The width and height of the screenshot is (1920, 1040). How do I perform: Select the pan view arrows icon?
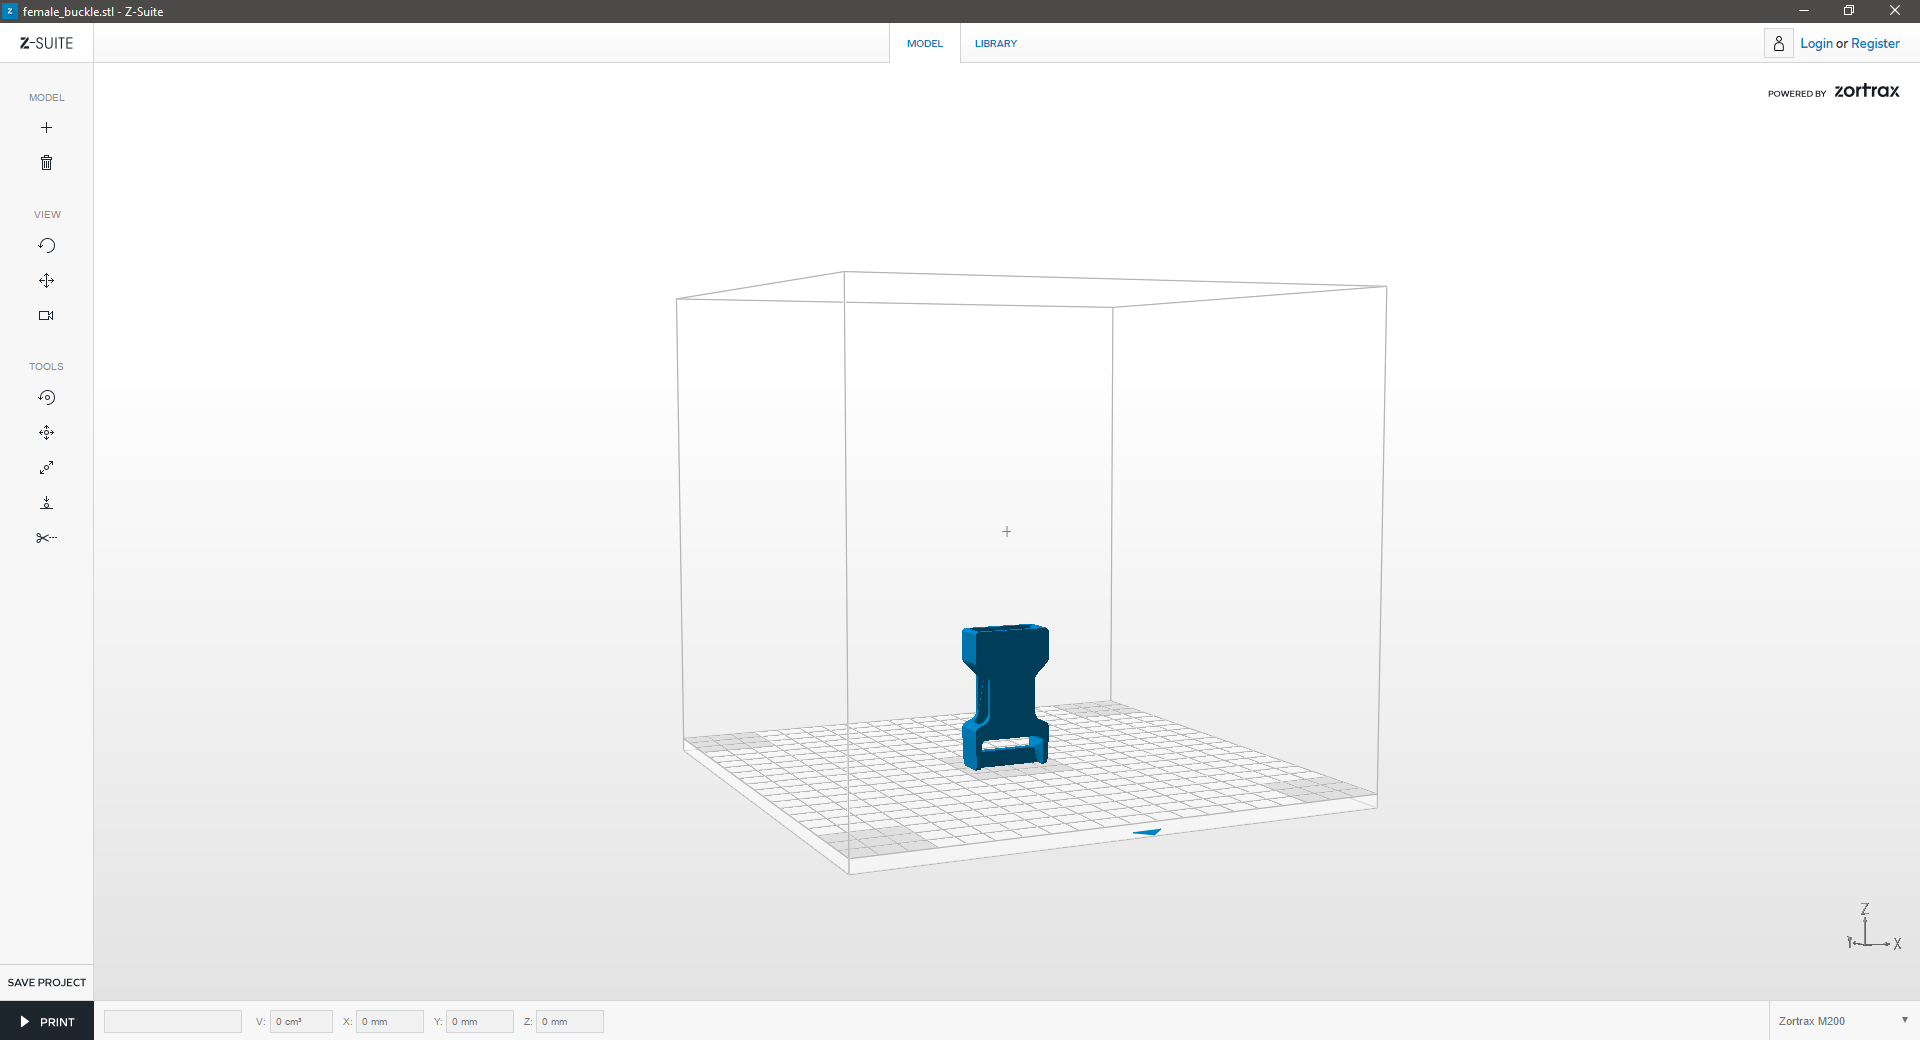point(46,281)
